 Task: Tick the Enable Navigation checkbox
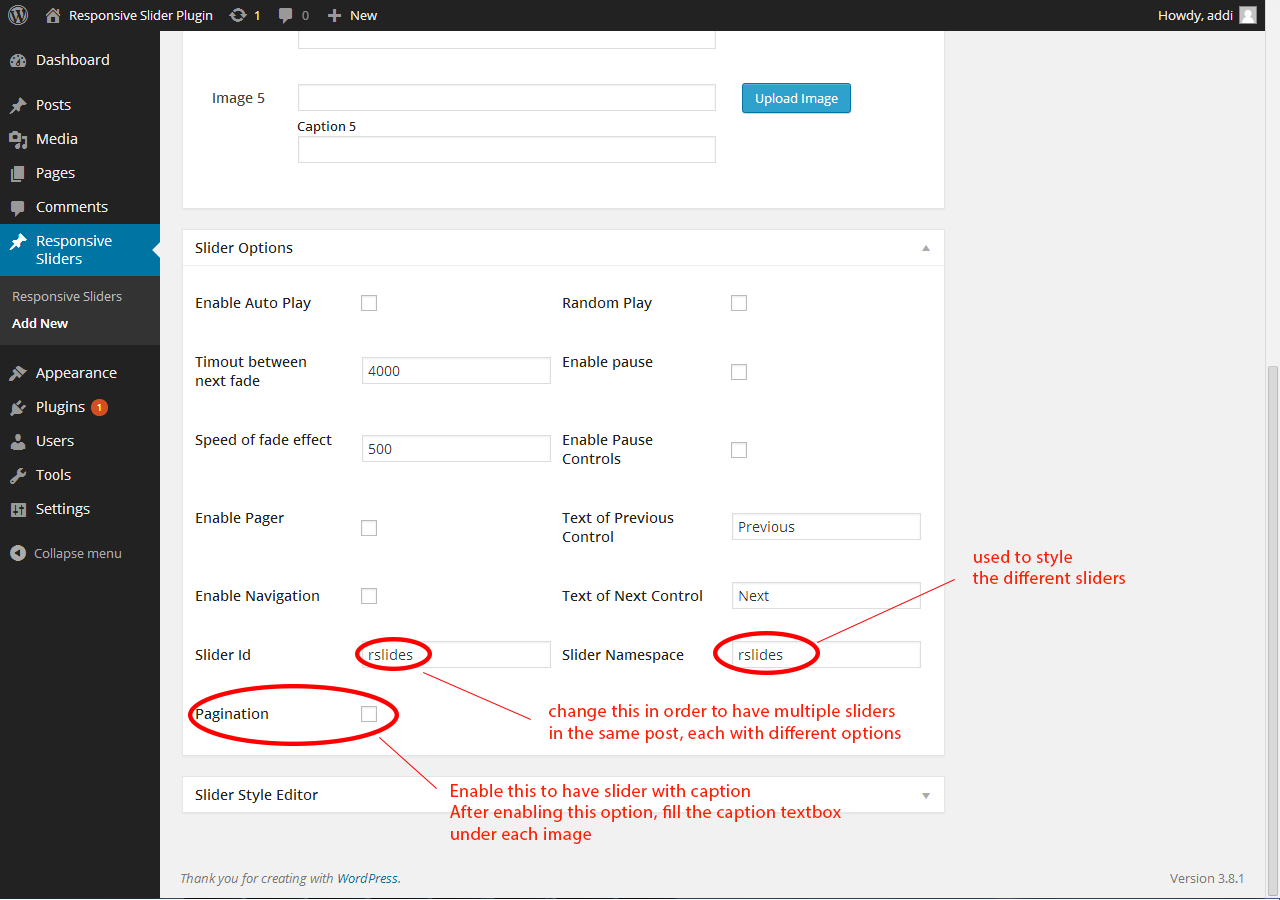[369, 596]
